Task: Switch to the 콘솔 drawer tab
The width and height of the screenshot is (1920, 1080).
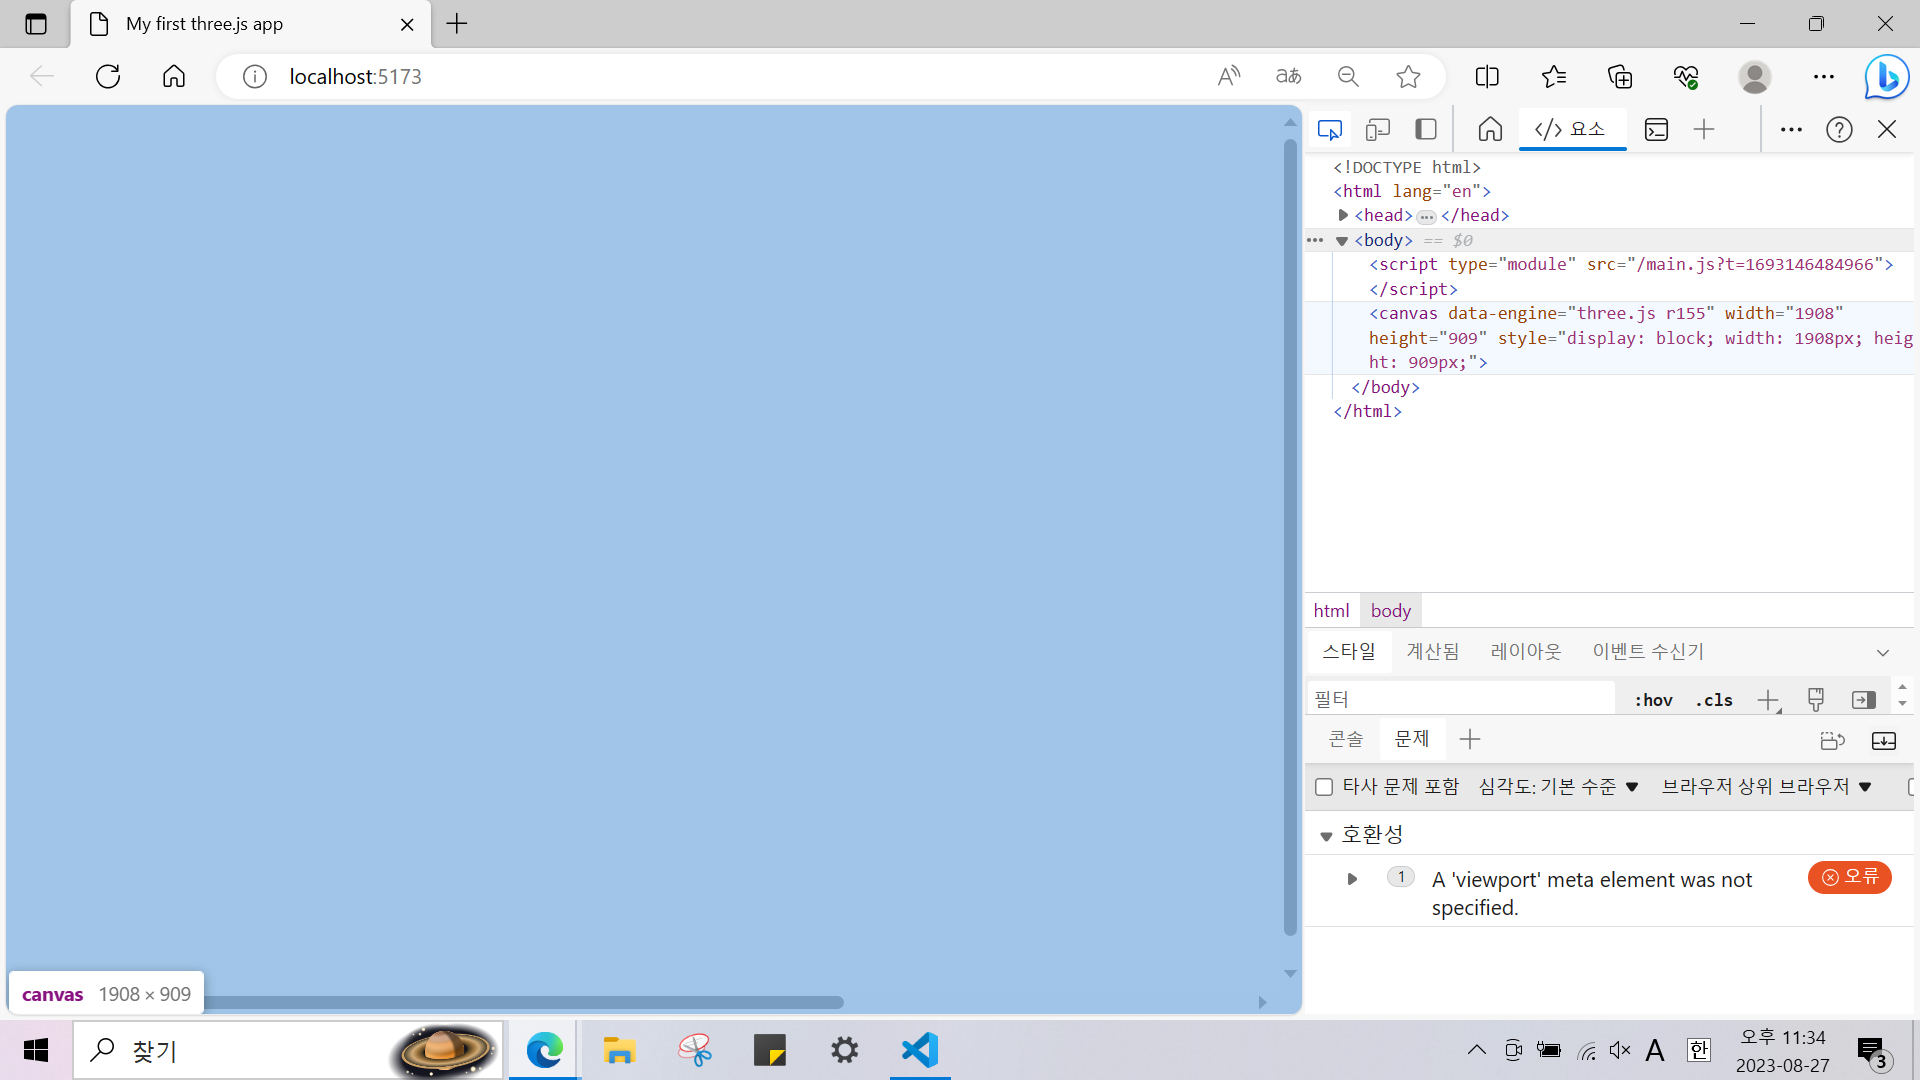Action: pyautogui.click(x=1346, y=740)
